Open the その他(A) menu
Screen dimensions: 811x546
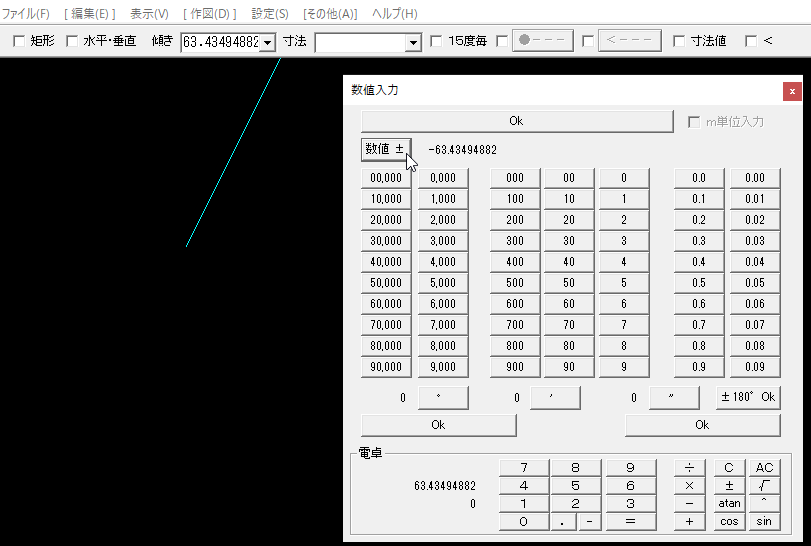pos(330,13)
